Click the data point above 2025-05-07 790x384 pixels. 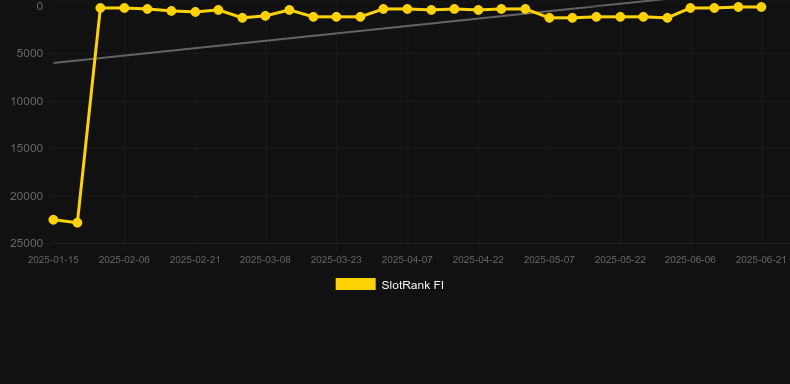pos(549,18)
